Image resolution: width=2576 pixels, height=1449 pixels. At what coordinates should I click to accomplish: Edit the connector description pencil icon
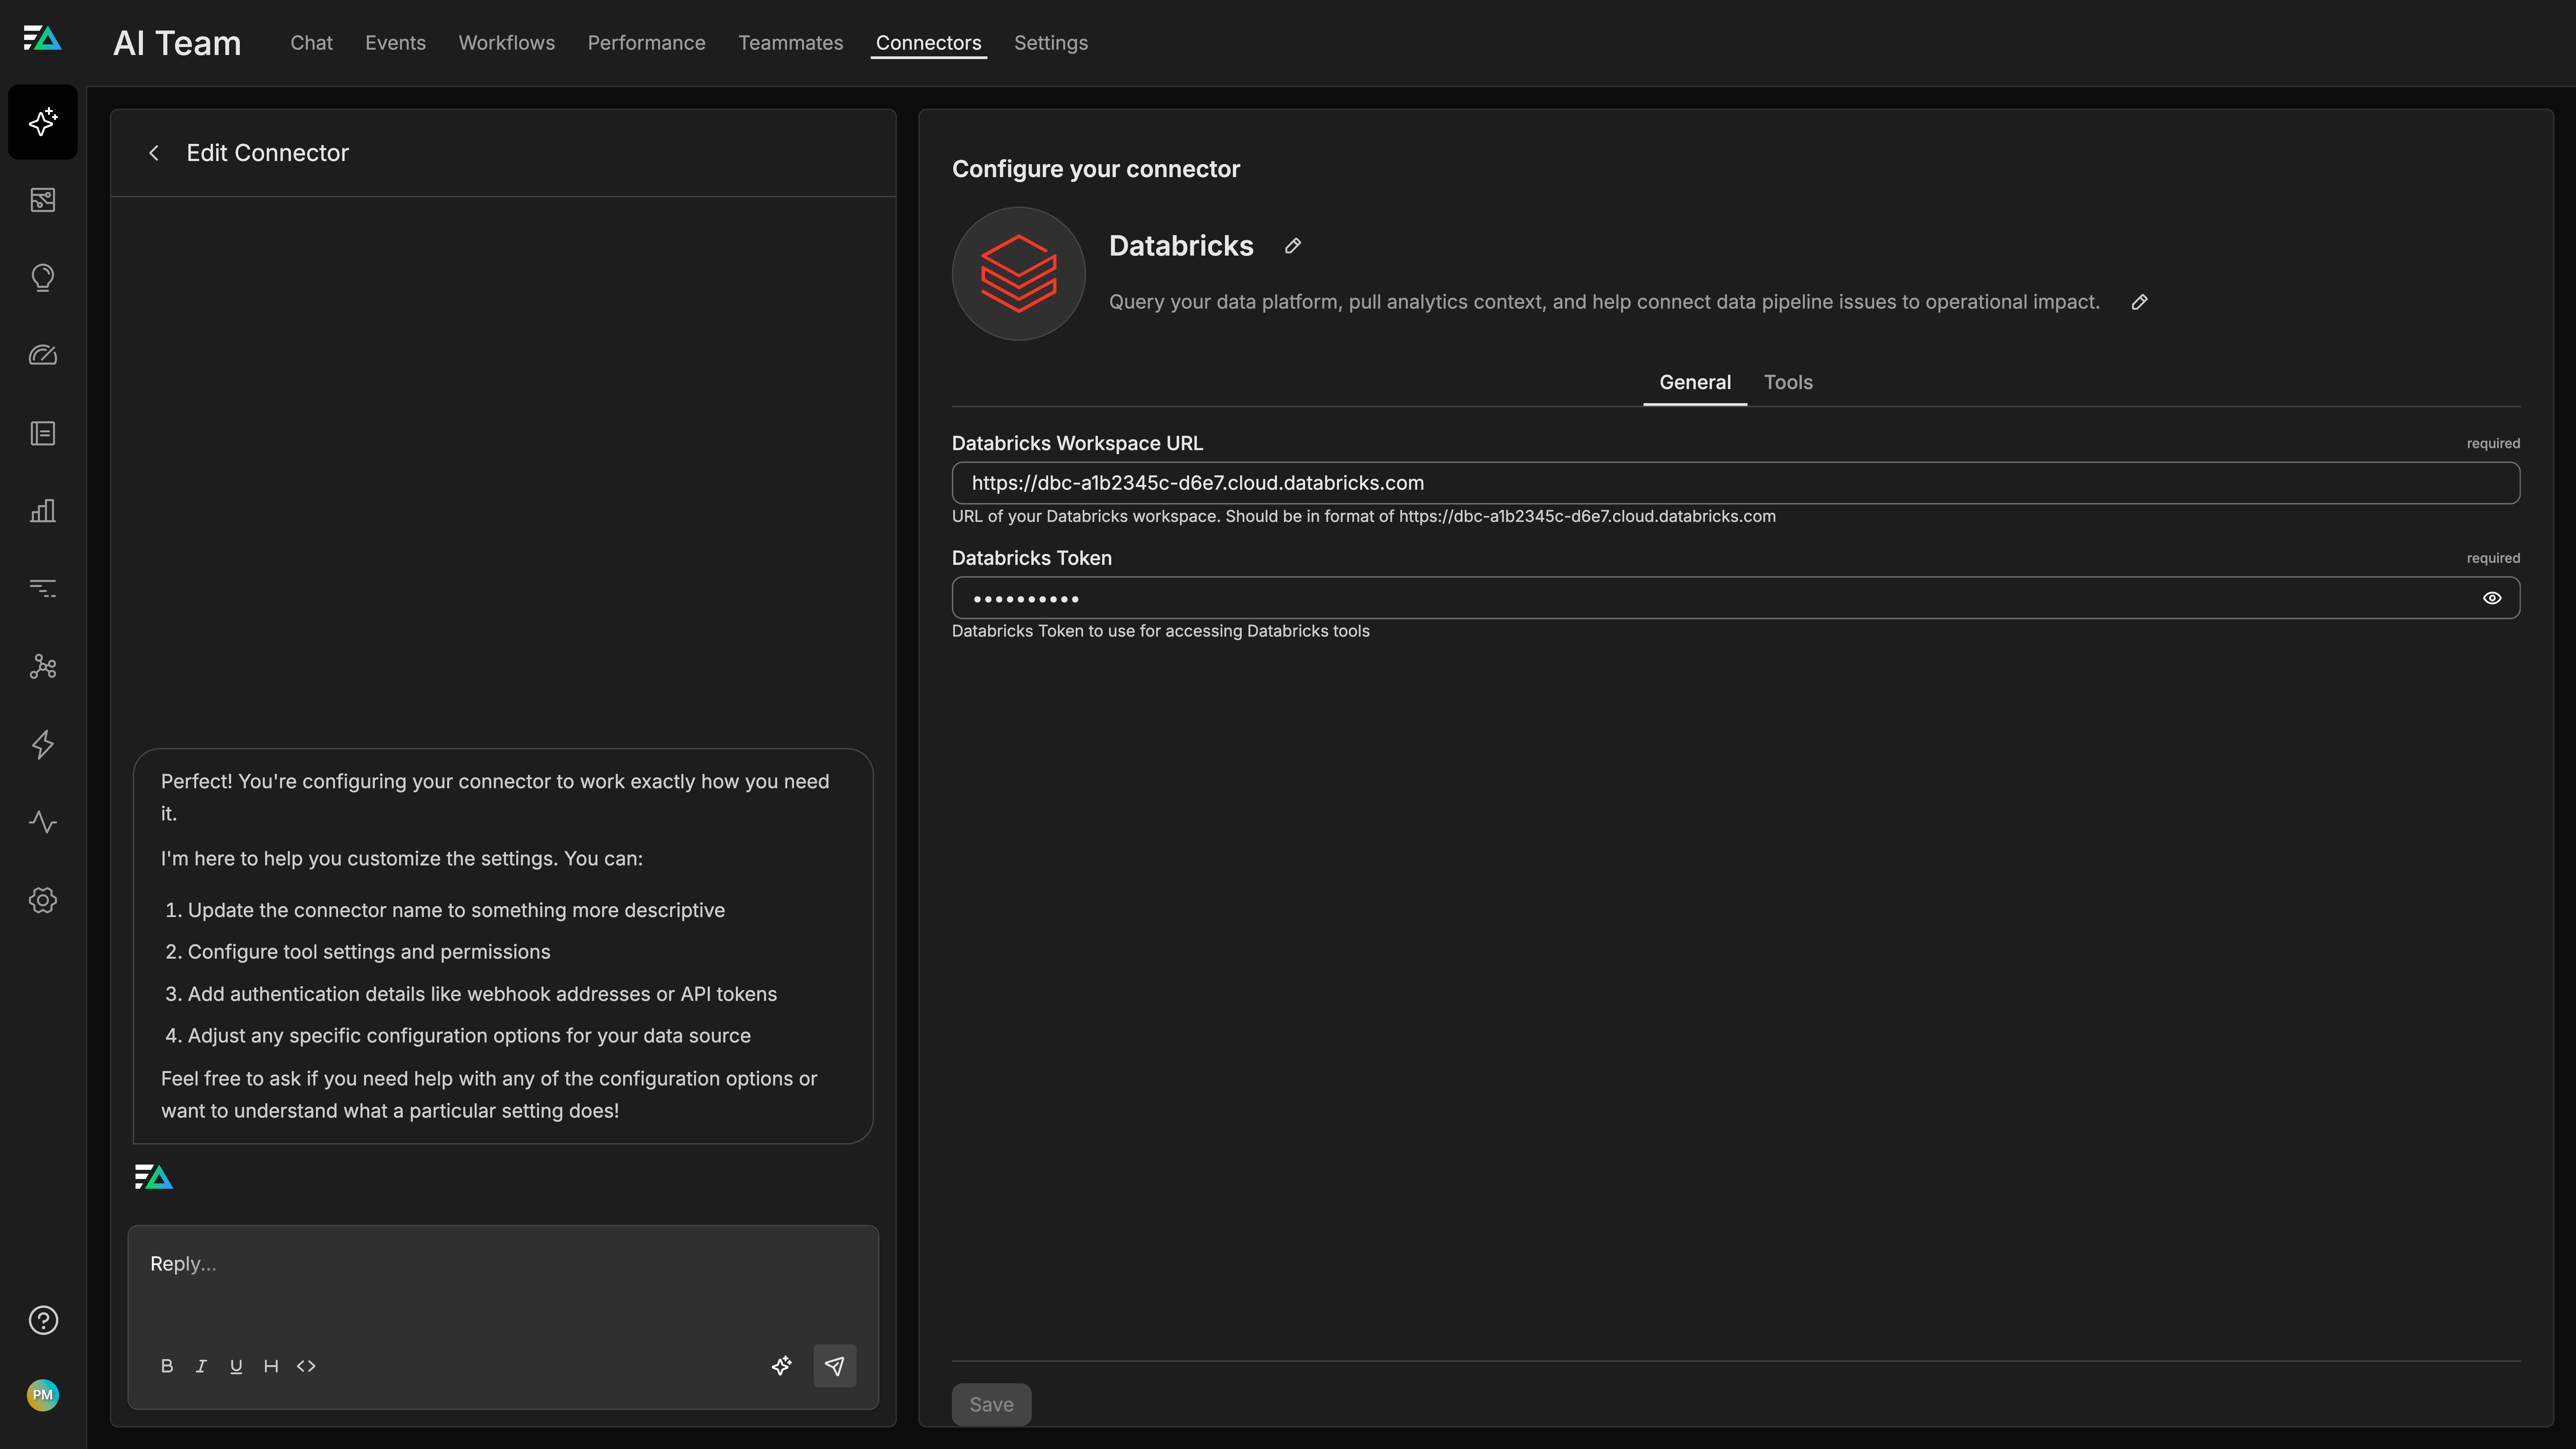[x=2139, y=302]
